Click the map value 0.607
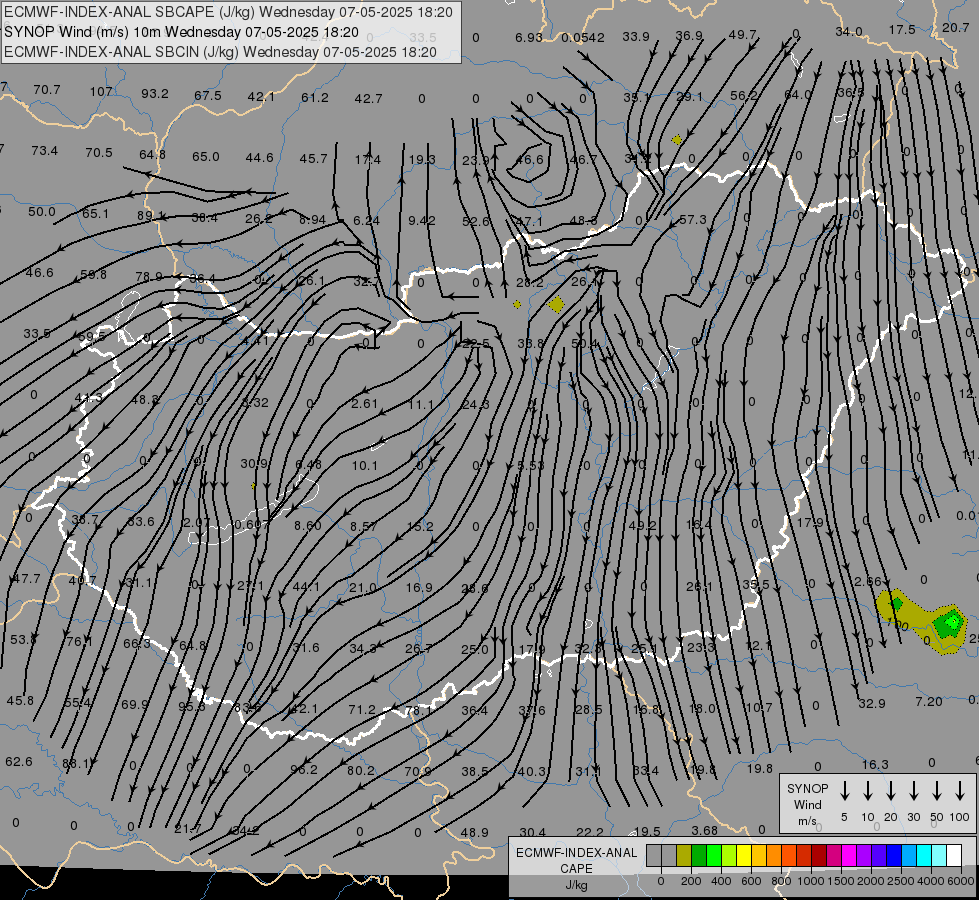 click(252, 524)
